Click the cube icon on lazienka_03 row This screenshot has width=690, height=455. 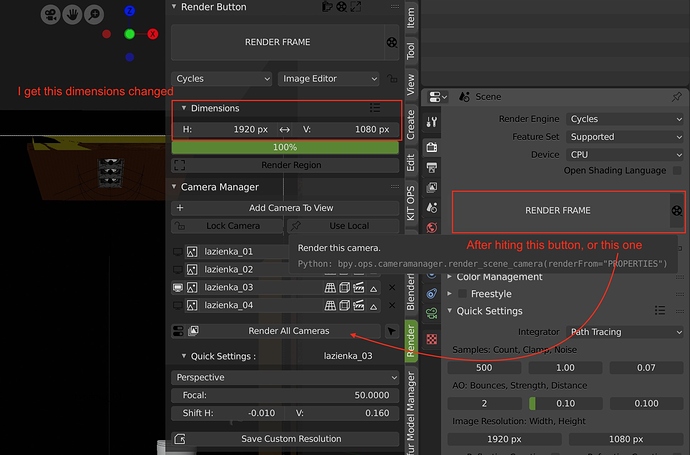tap(345, 288)
